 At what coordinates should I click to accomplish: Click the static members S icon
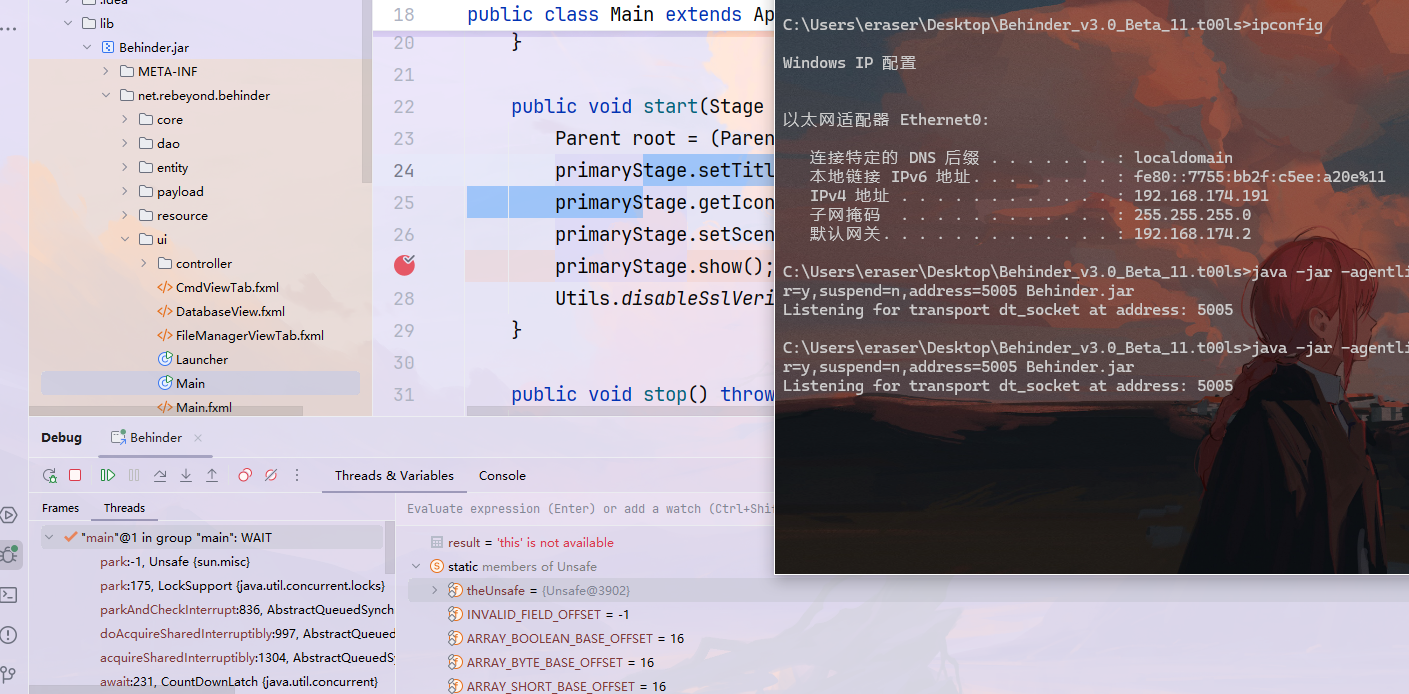[436, 566]
